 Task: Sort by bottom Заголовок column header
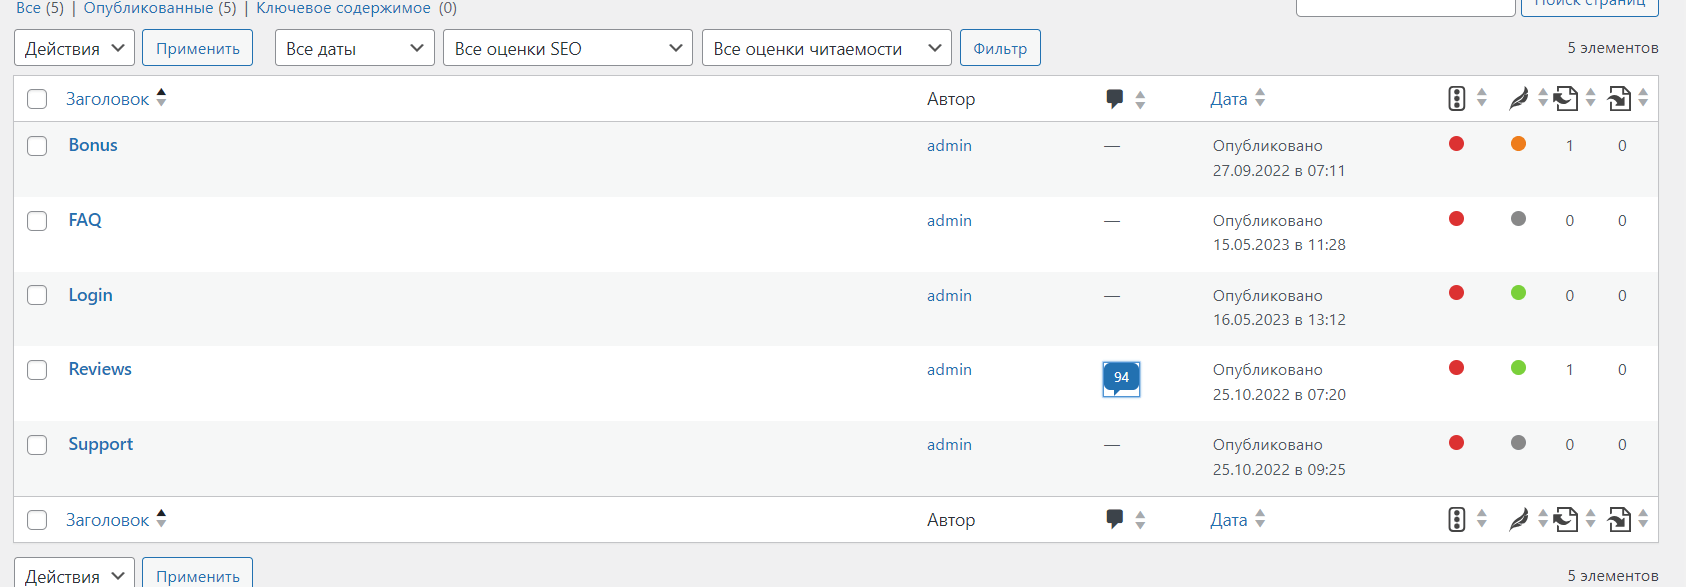point(107,520)
